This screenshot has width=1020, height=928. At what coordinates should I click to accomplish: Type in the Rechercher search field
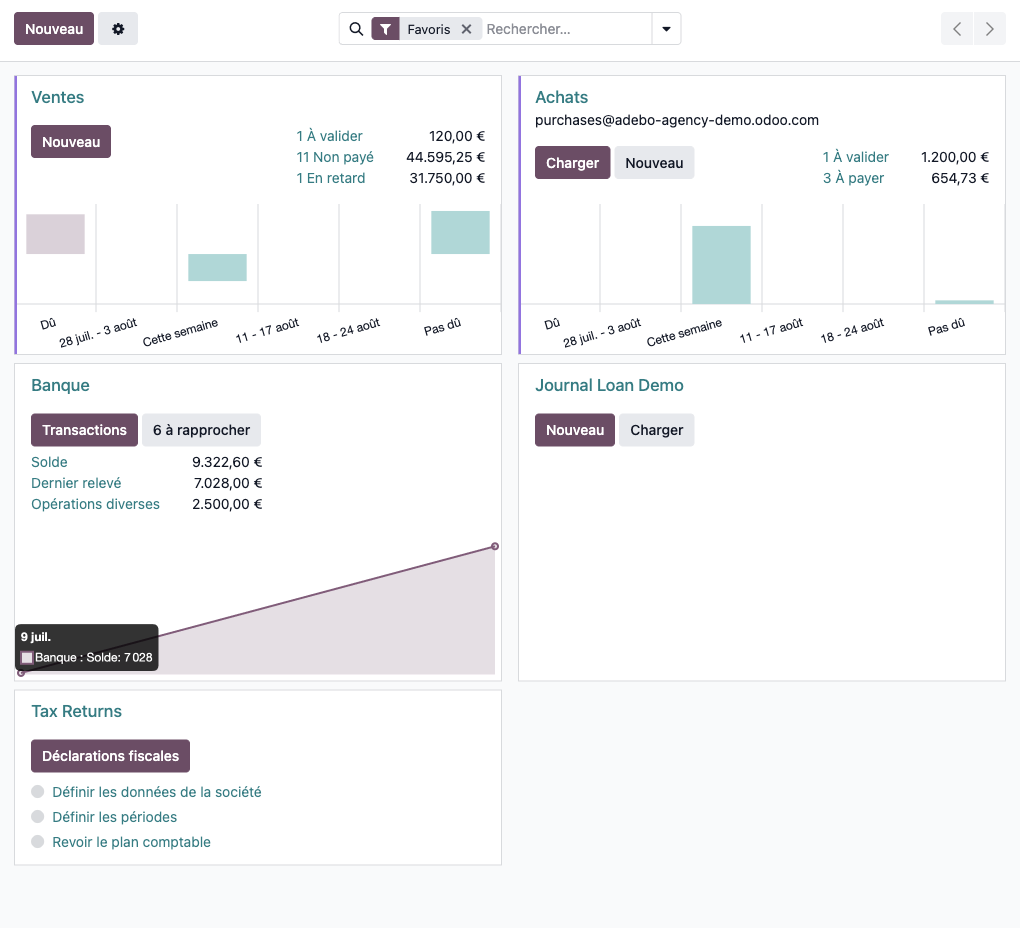point(565,29)
